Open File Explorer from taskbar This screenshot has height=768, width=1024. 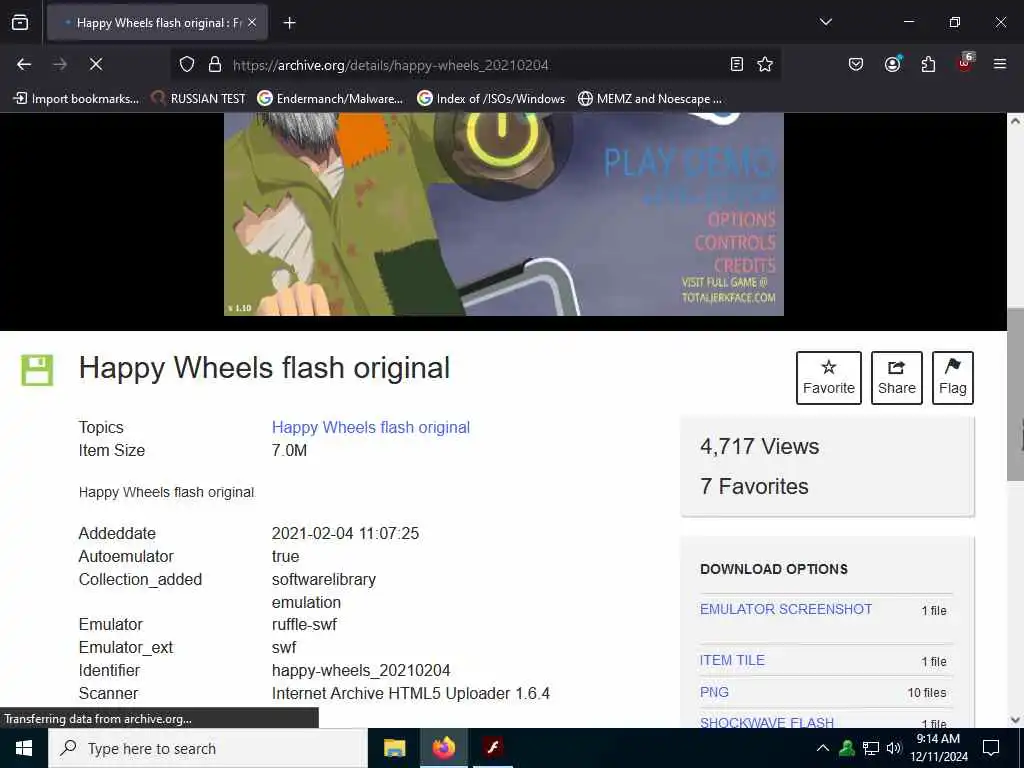tap(394, 748)
